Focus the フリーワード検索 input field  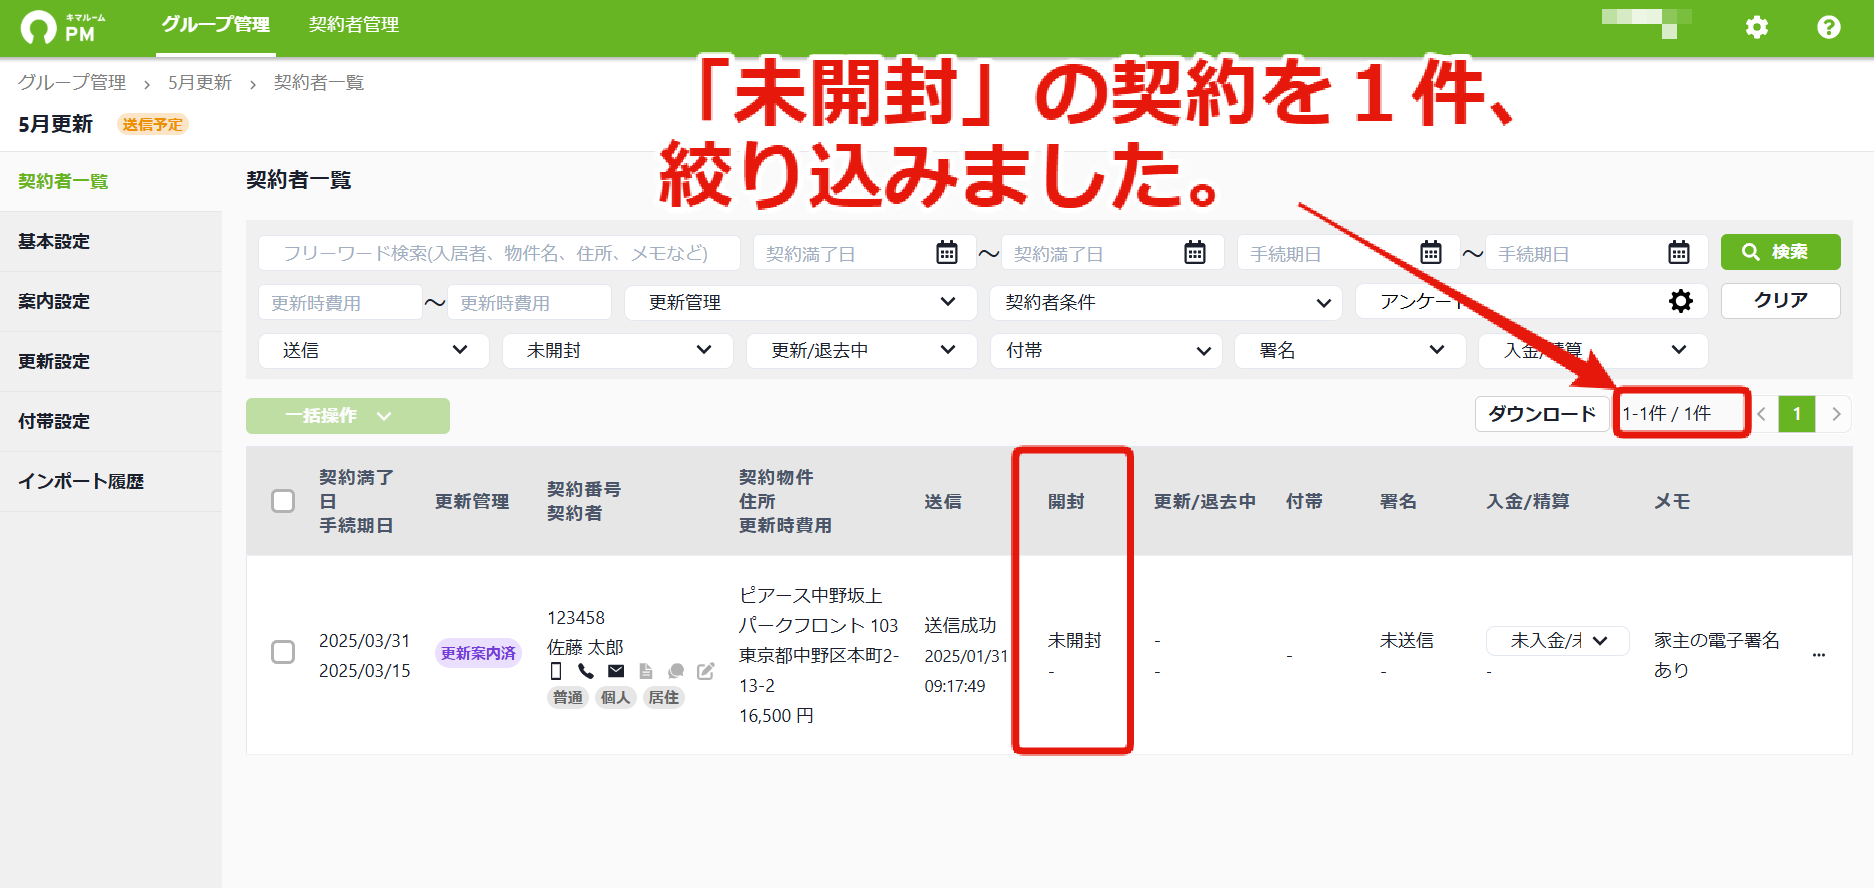click(x=500, y=253)
